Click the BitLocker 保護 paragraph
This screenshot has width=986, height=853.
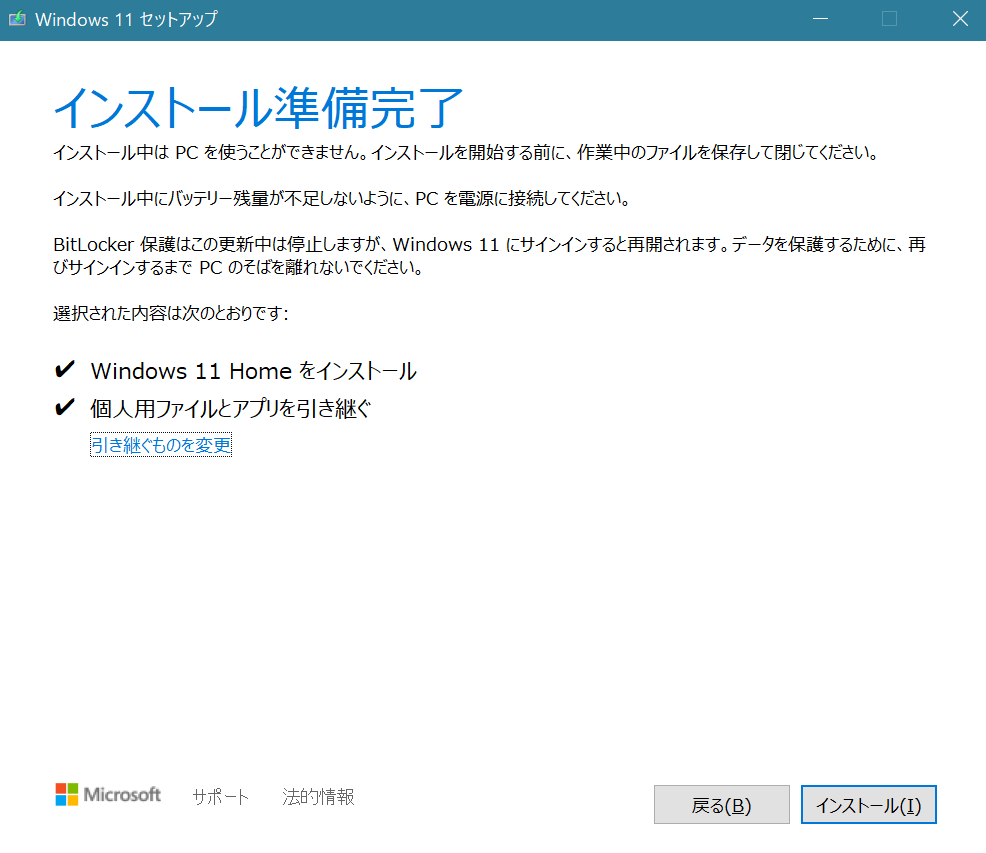click(x=489, y=255)
